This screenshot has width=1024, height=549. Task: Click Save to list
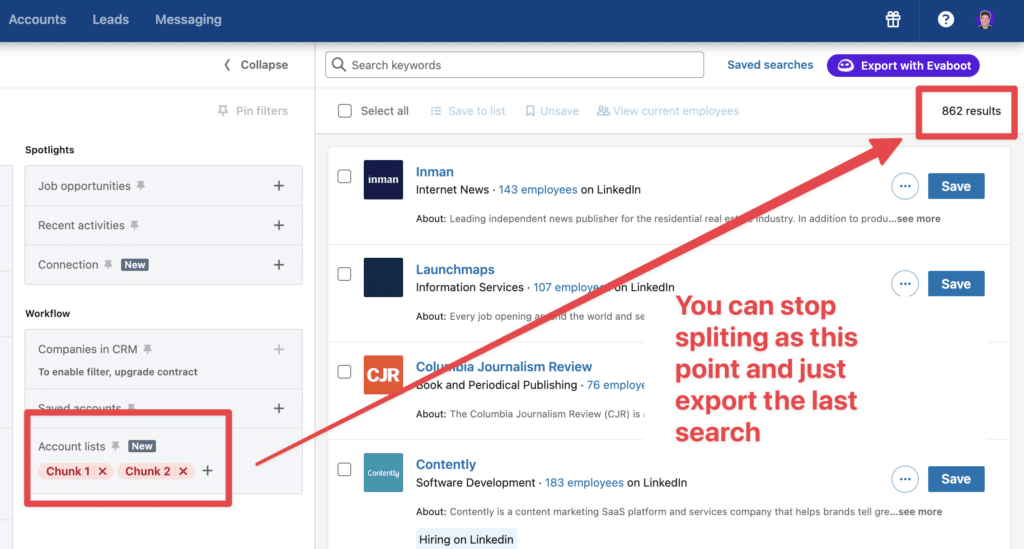click(468, 111)
